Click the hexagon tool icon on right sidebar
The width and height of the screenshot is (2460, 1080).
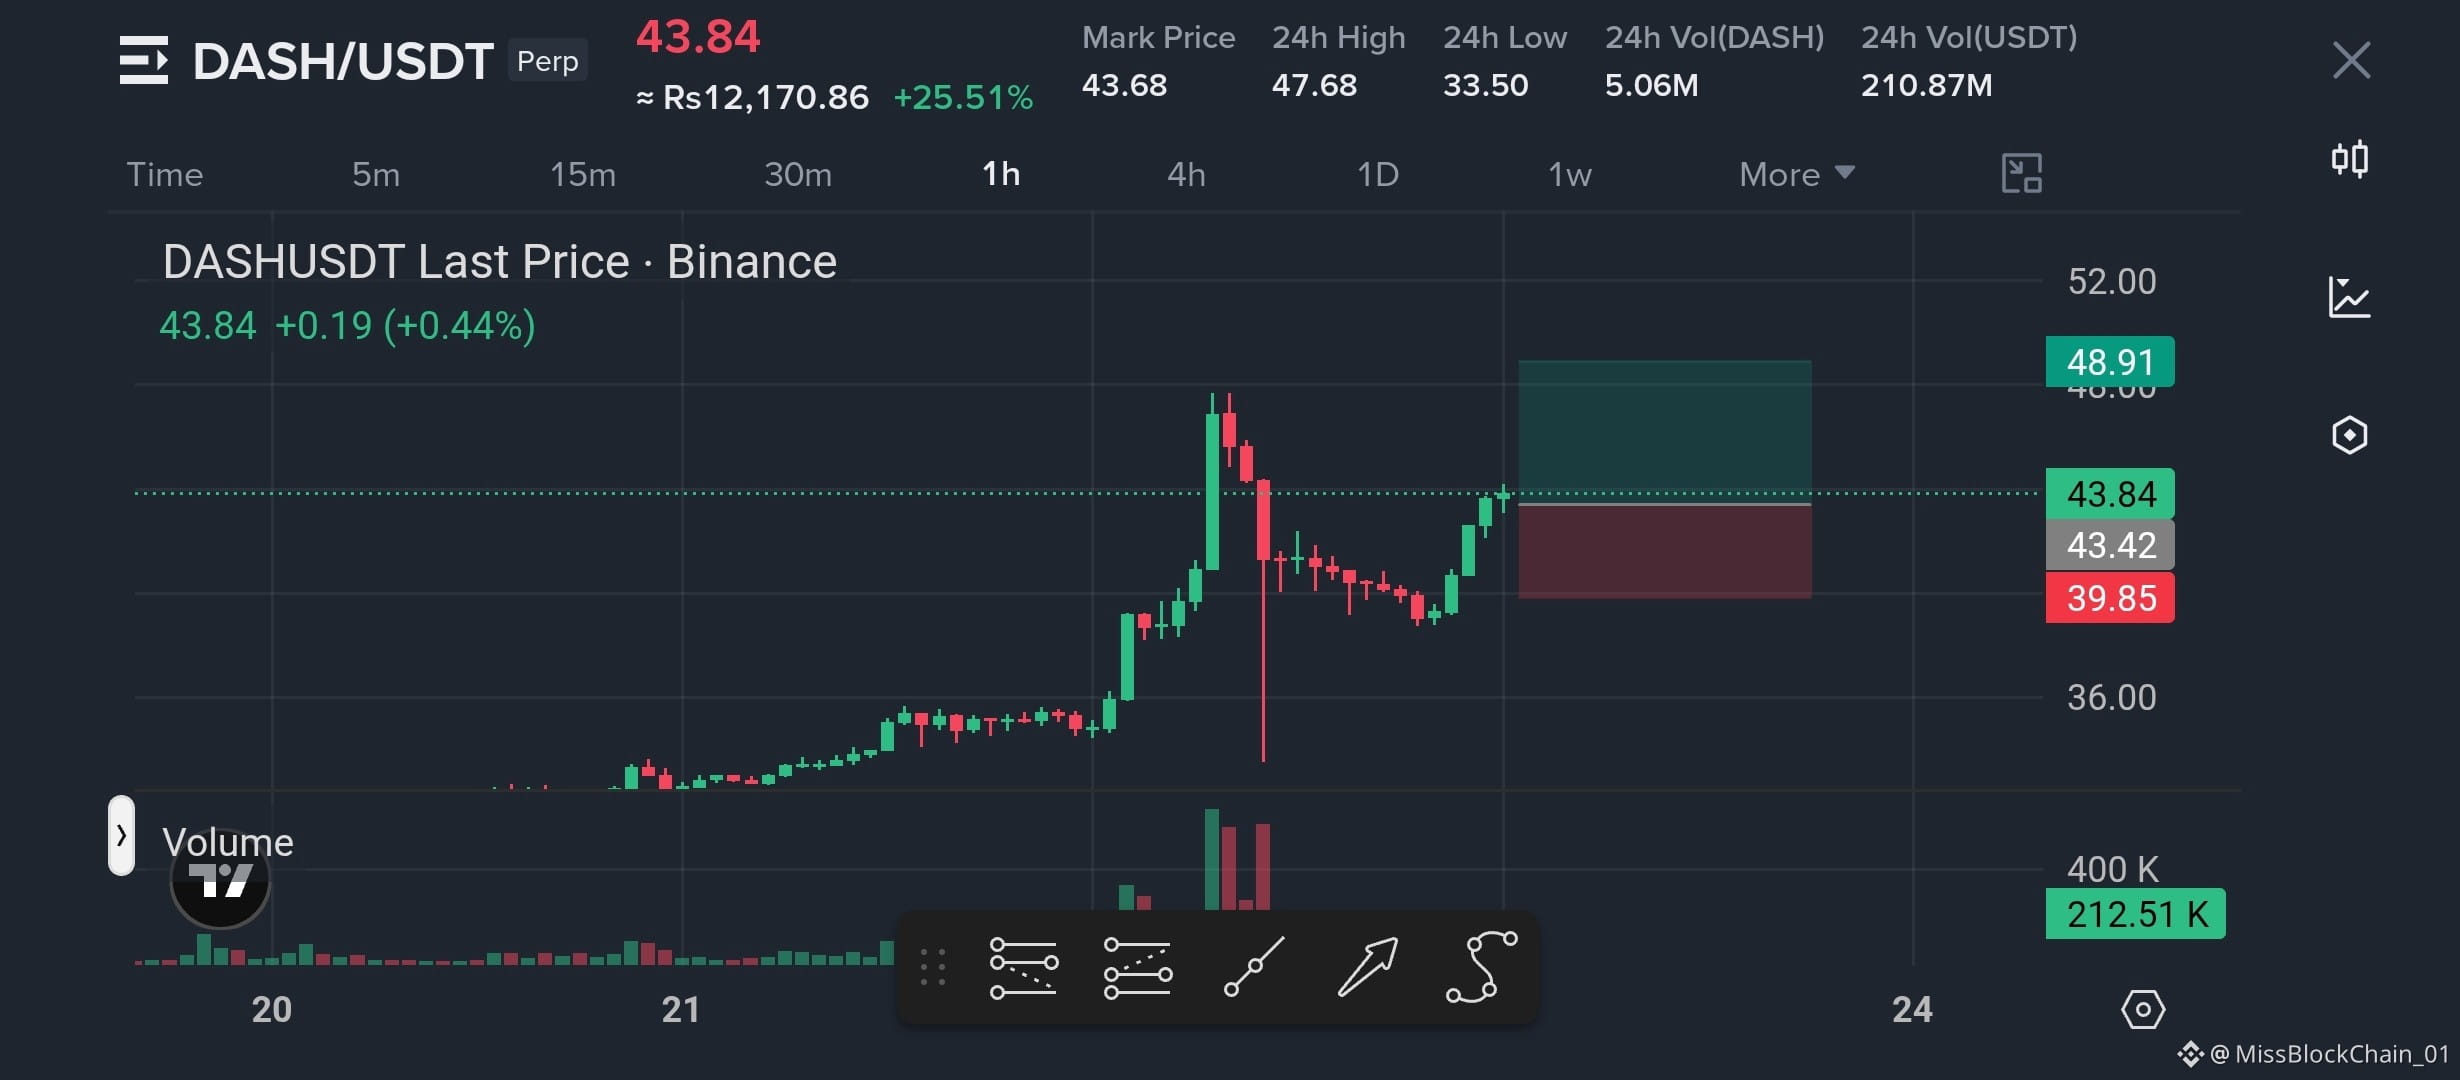pos(2349,435)
